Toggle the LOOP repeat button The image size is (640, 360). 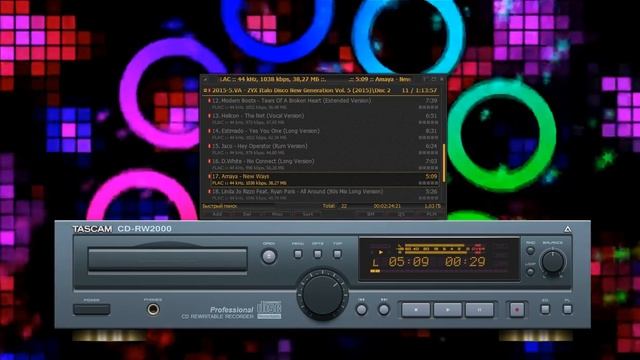pos(530,272)
